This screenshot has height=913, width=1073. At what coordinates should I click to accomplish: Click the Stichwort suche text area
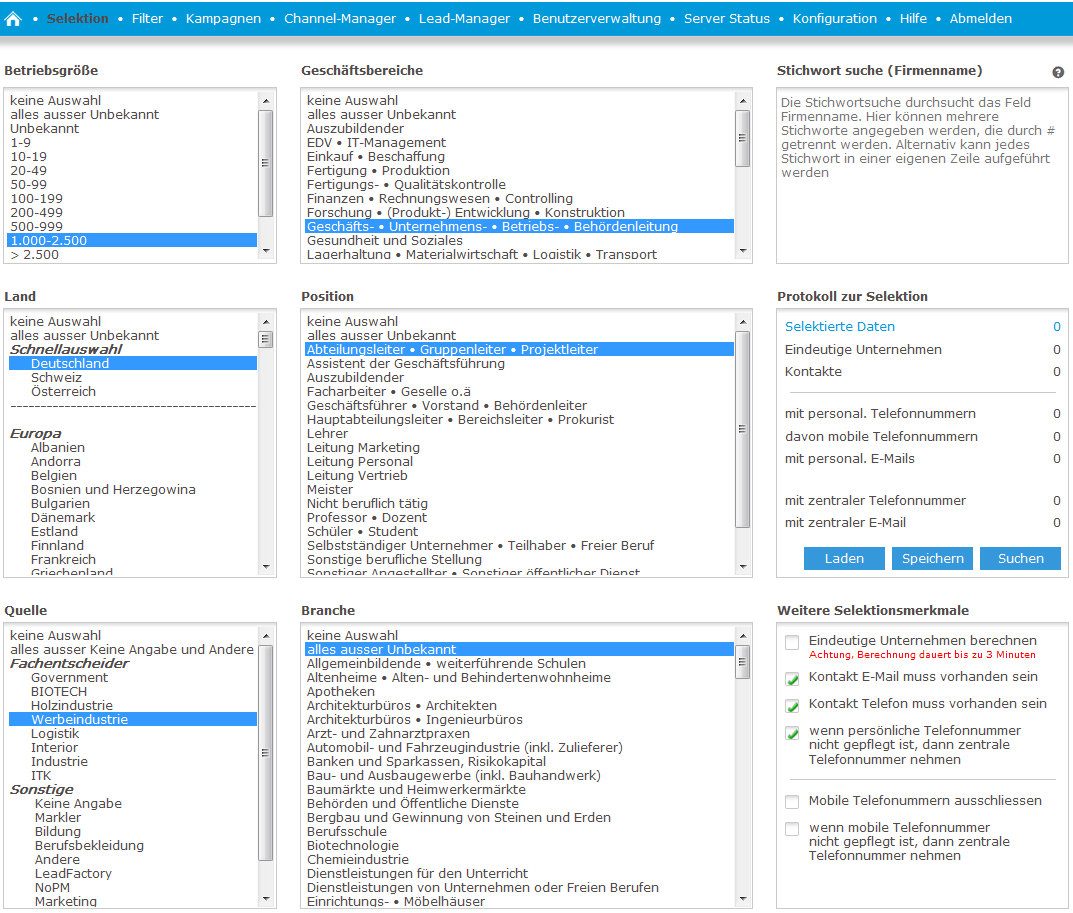[x=922, y=176]
